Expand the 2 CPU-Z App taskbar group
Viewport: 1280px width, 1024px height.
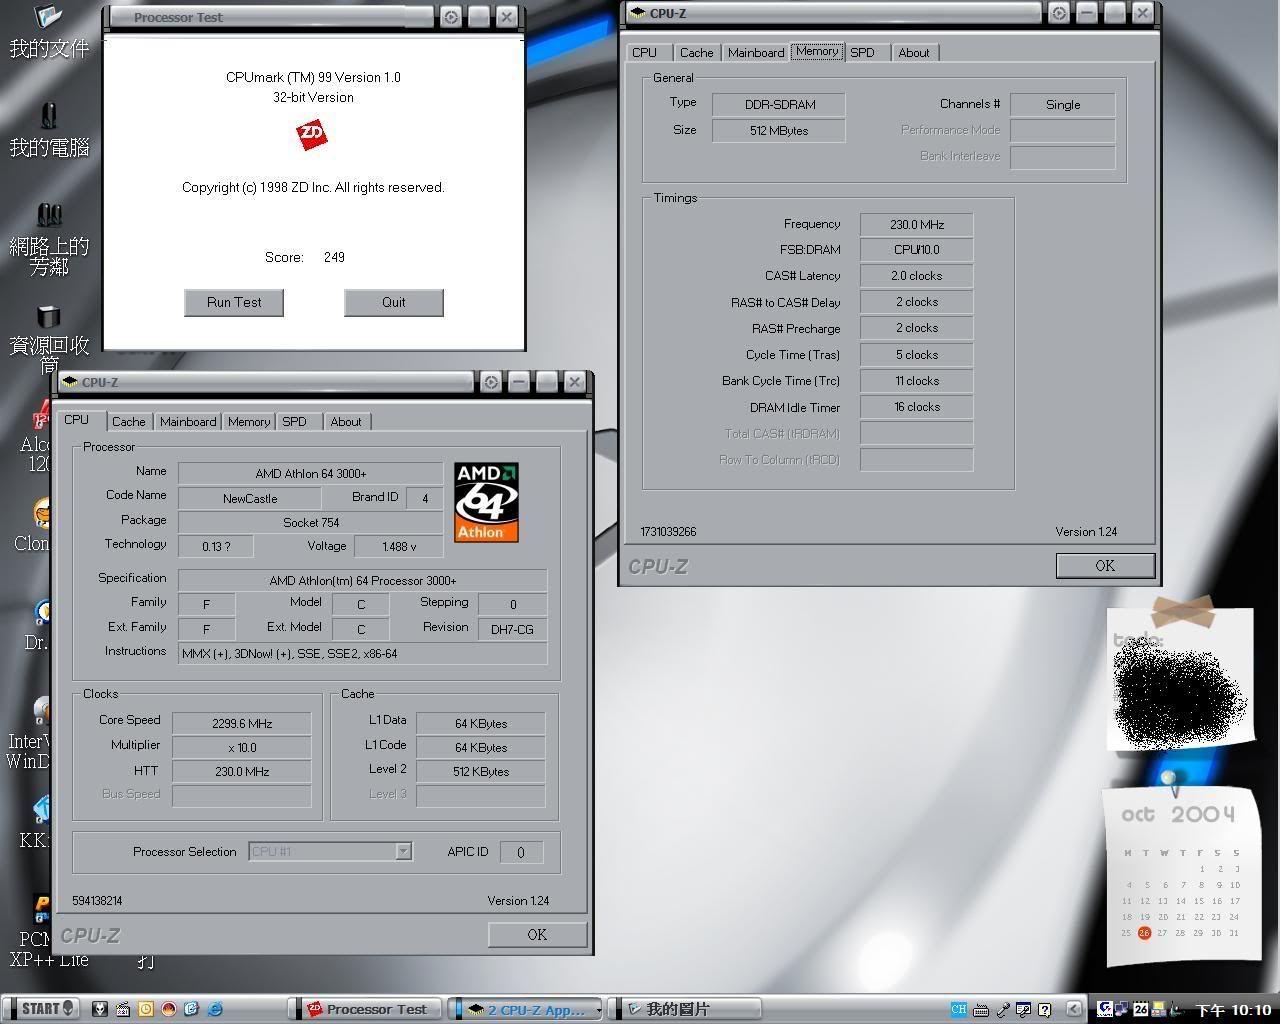(526, 1009)
